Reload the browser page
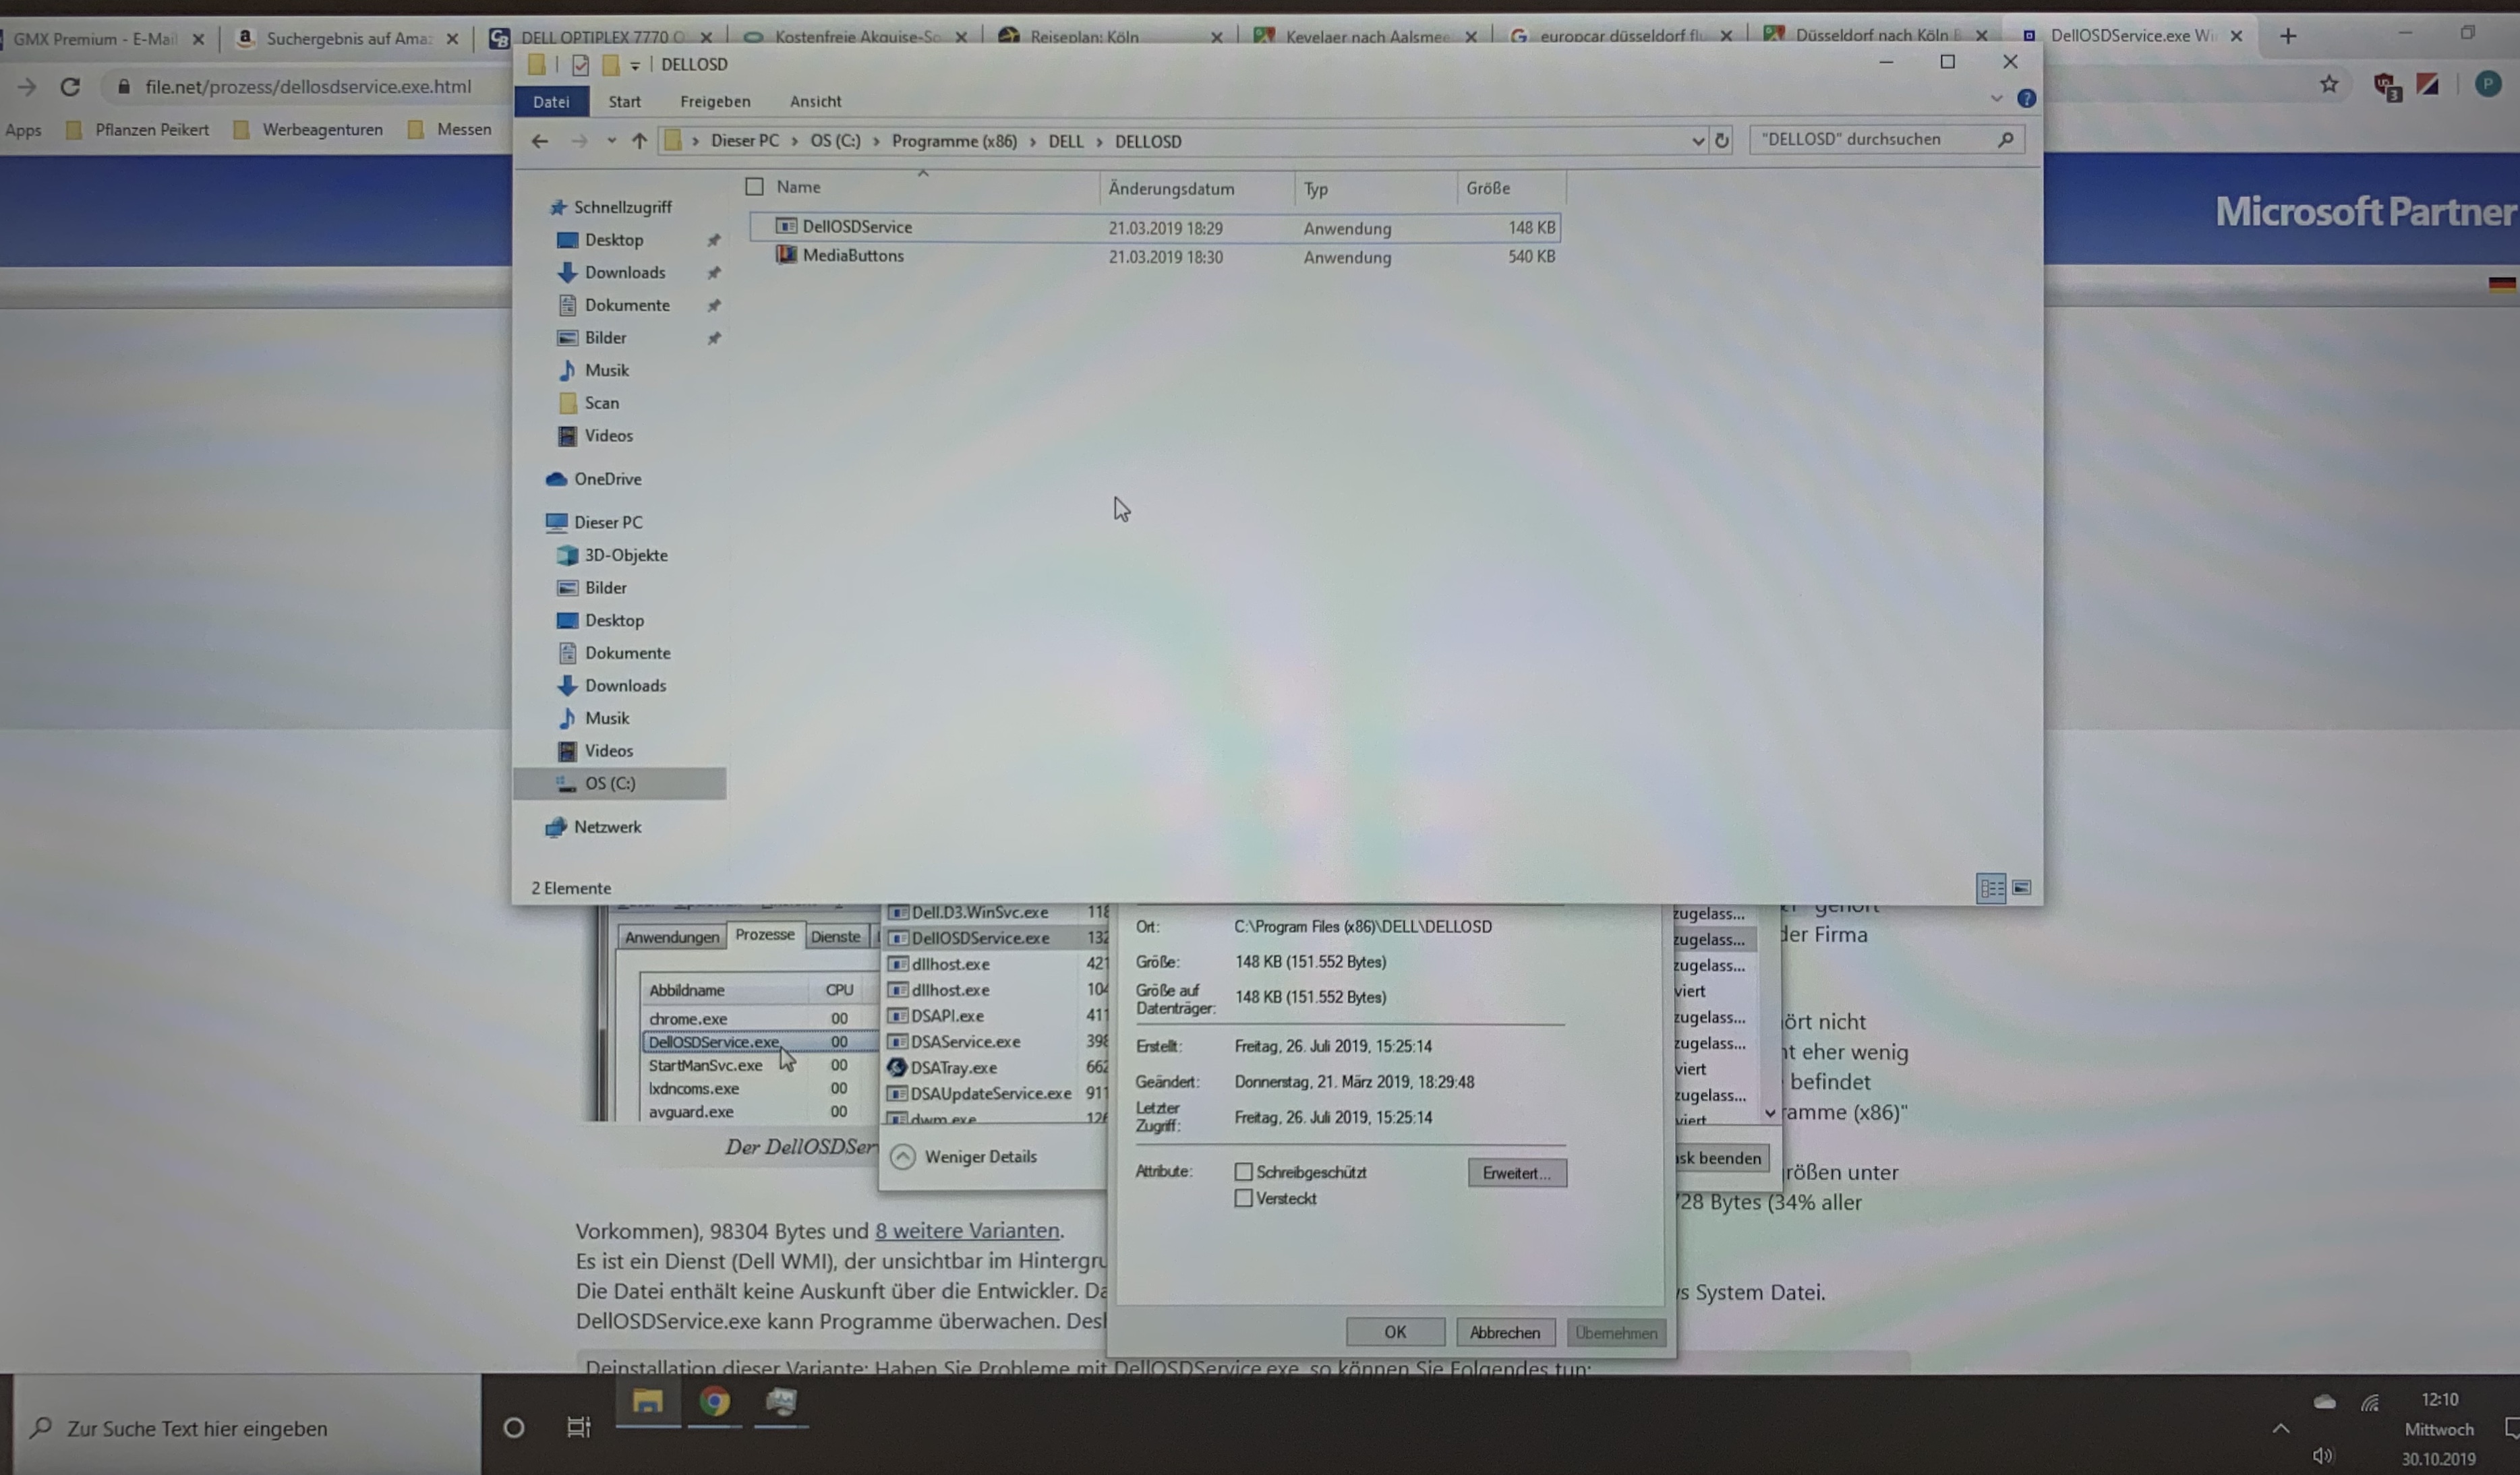This screenshot has height=1475, width=2520. click(70, 87)
